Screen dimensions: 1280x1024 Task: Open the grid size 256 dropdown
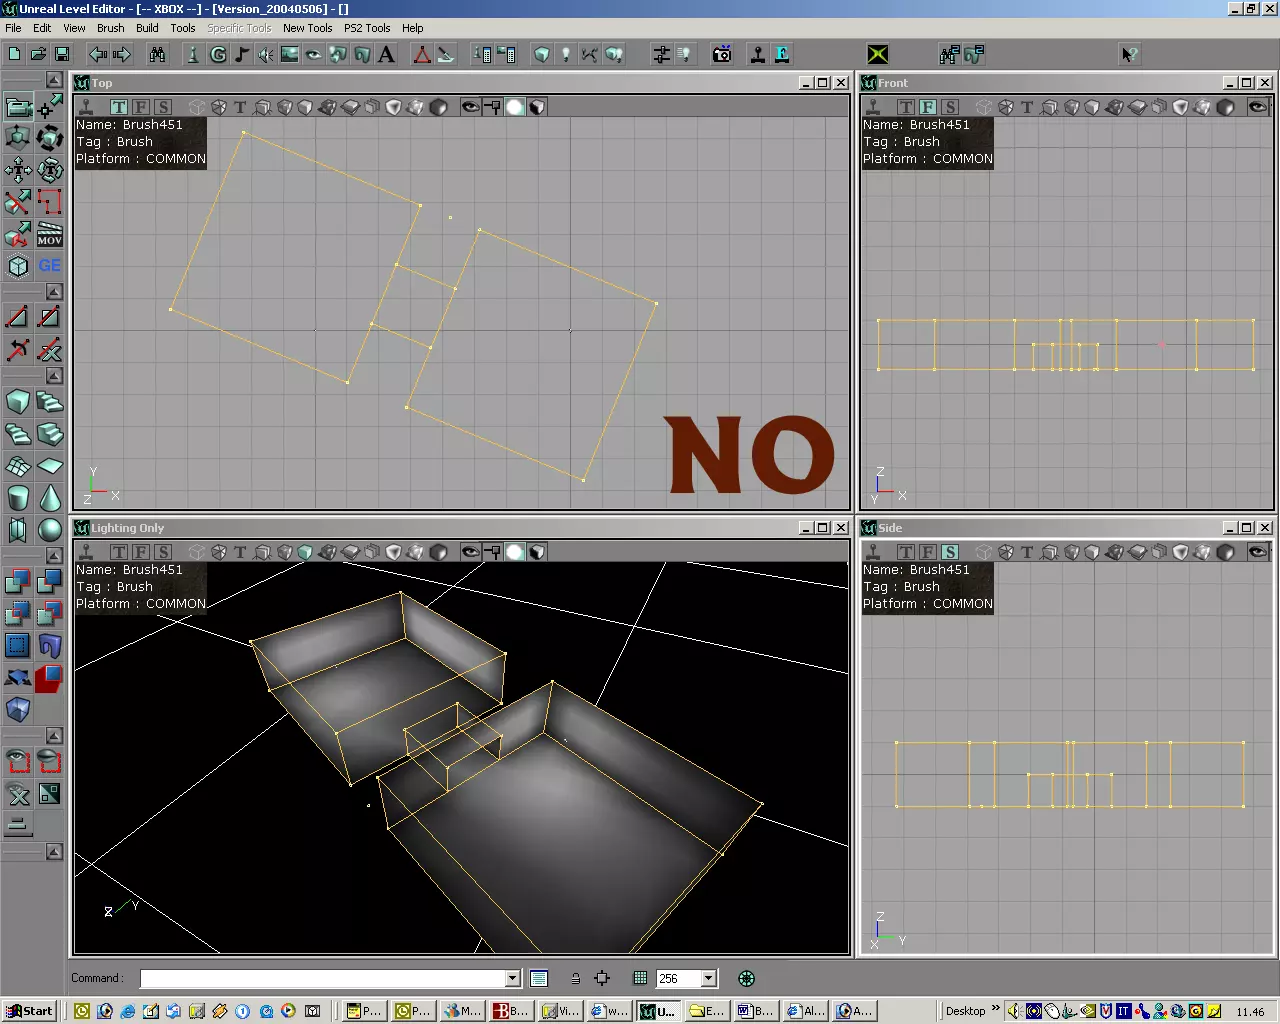709,979
